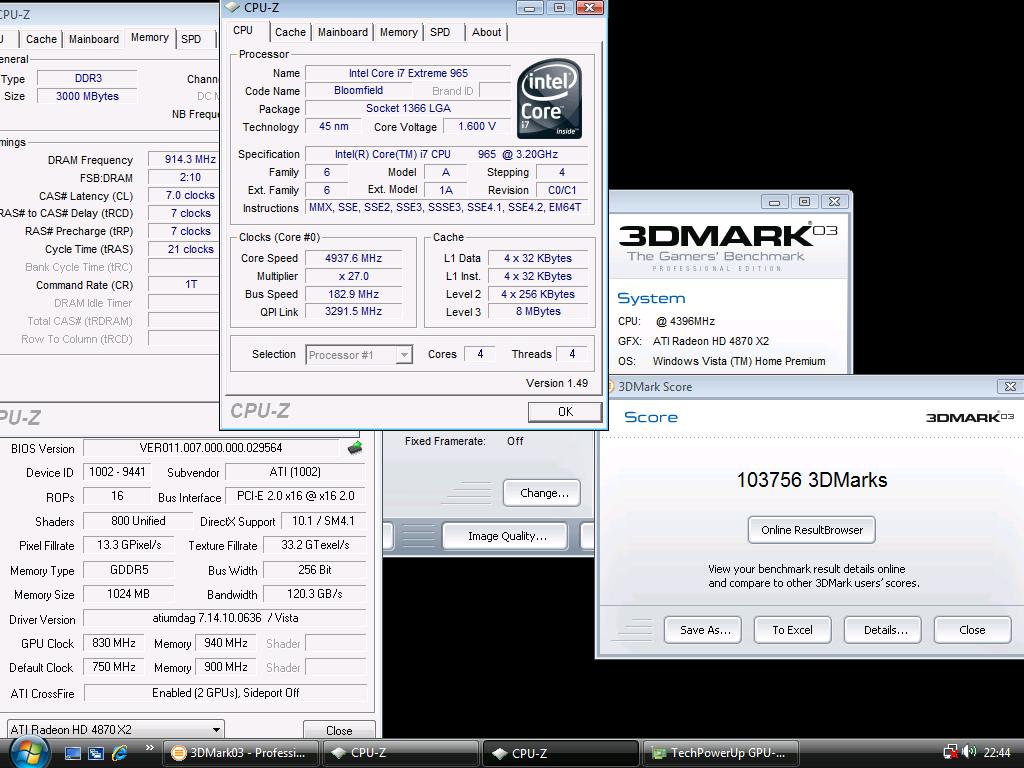Export results with To Excel button
Viewport: 1024px width, 768px height.
click(793, 630)
